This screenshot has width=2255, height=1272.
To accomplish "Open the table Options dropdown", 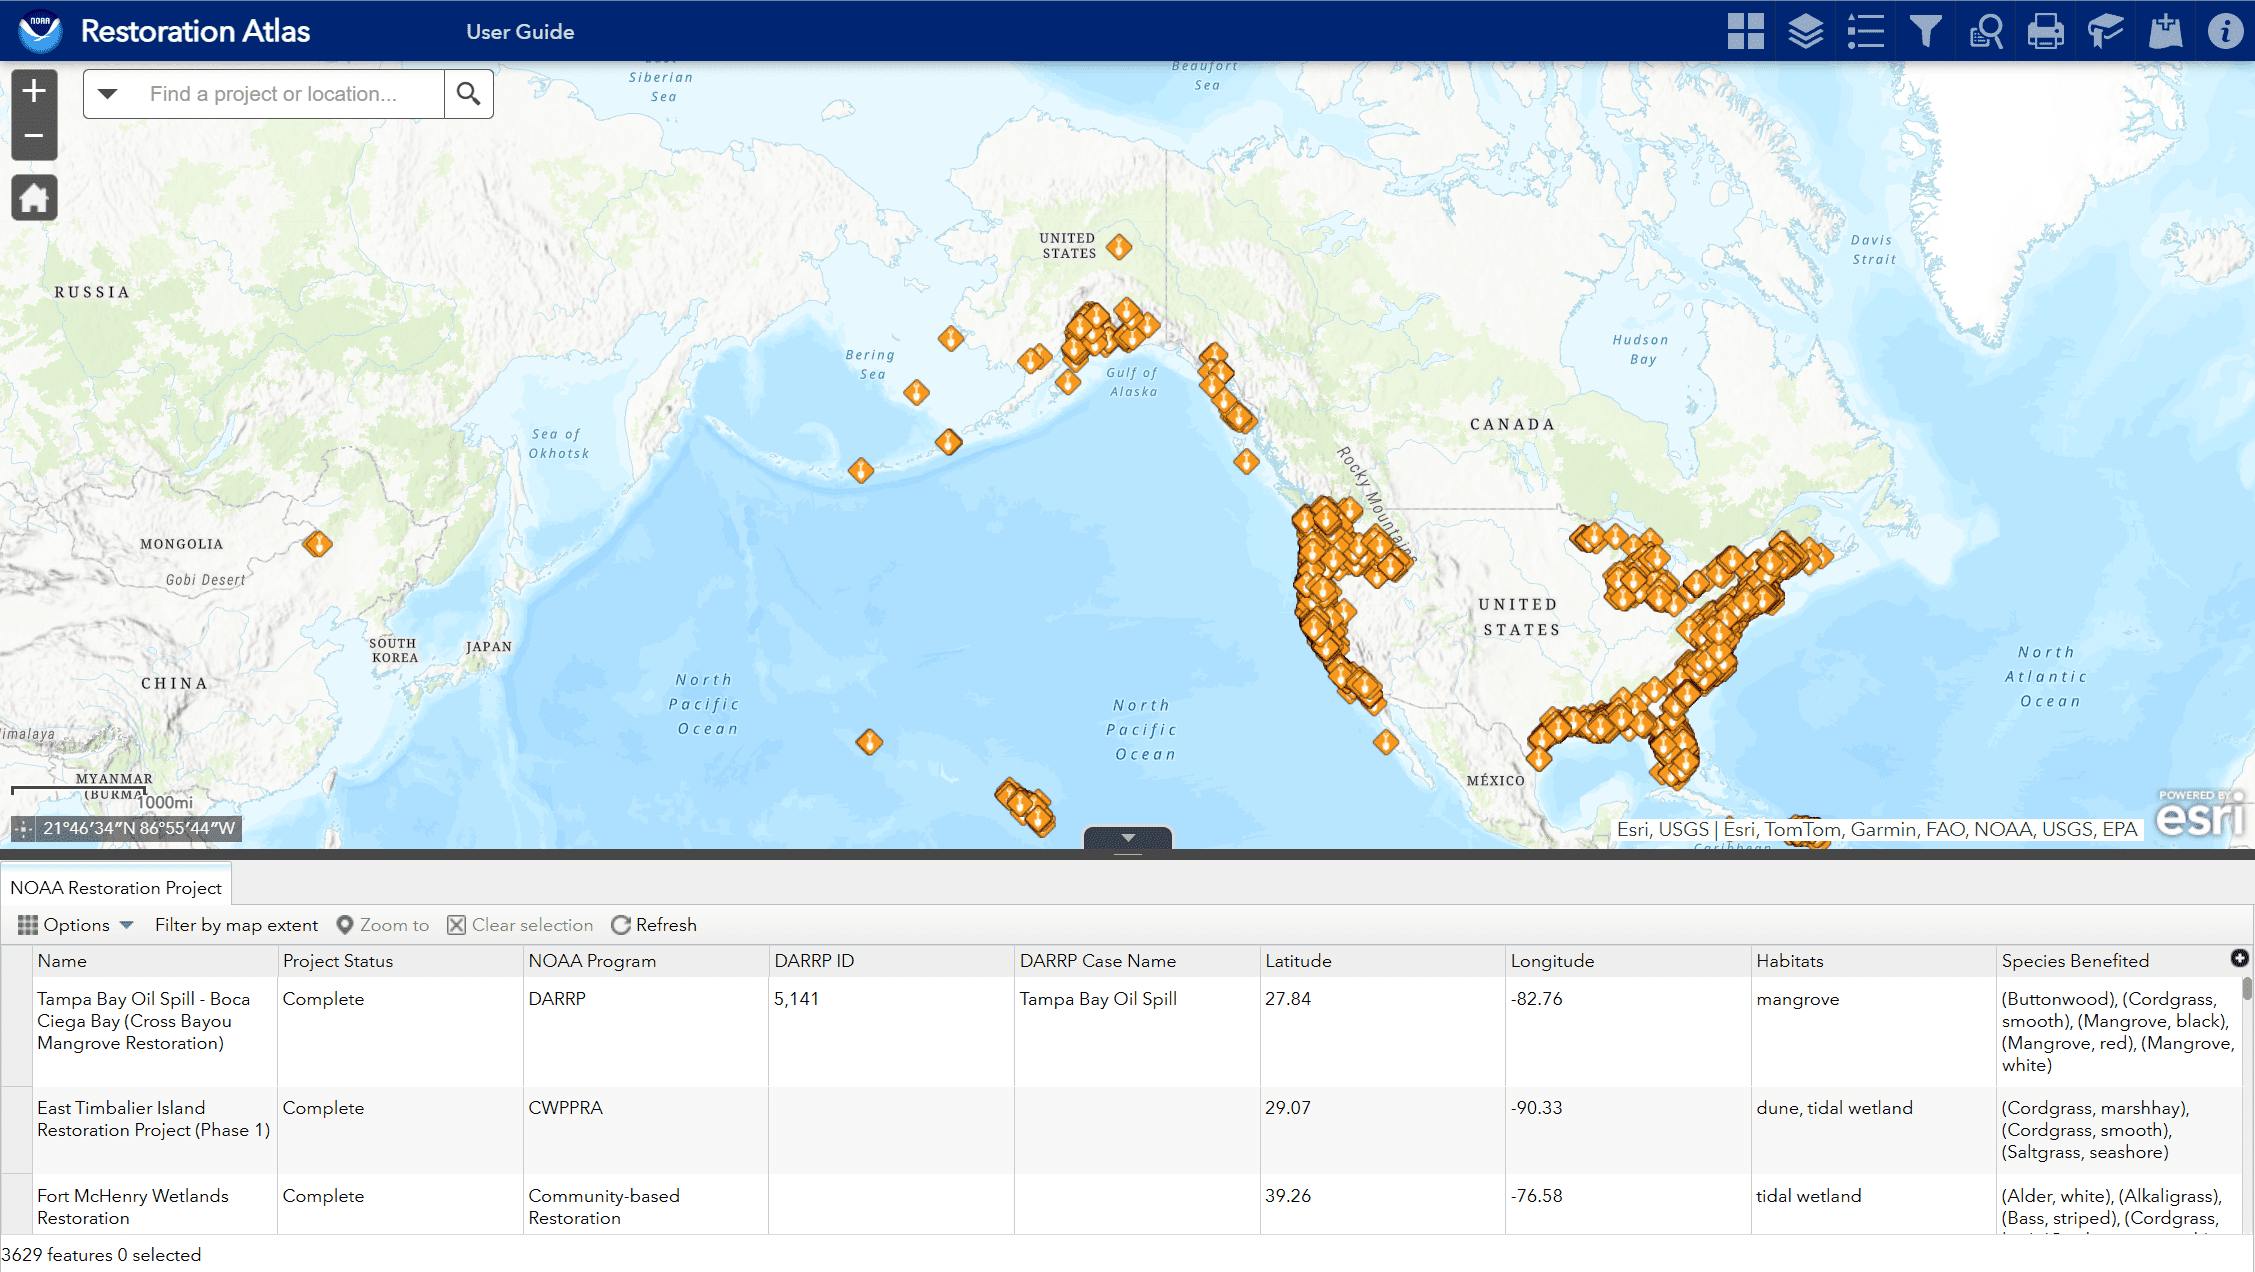I will pos(76,925).
